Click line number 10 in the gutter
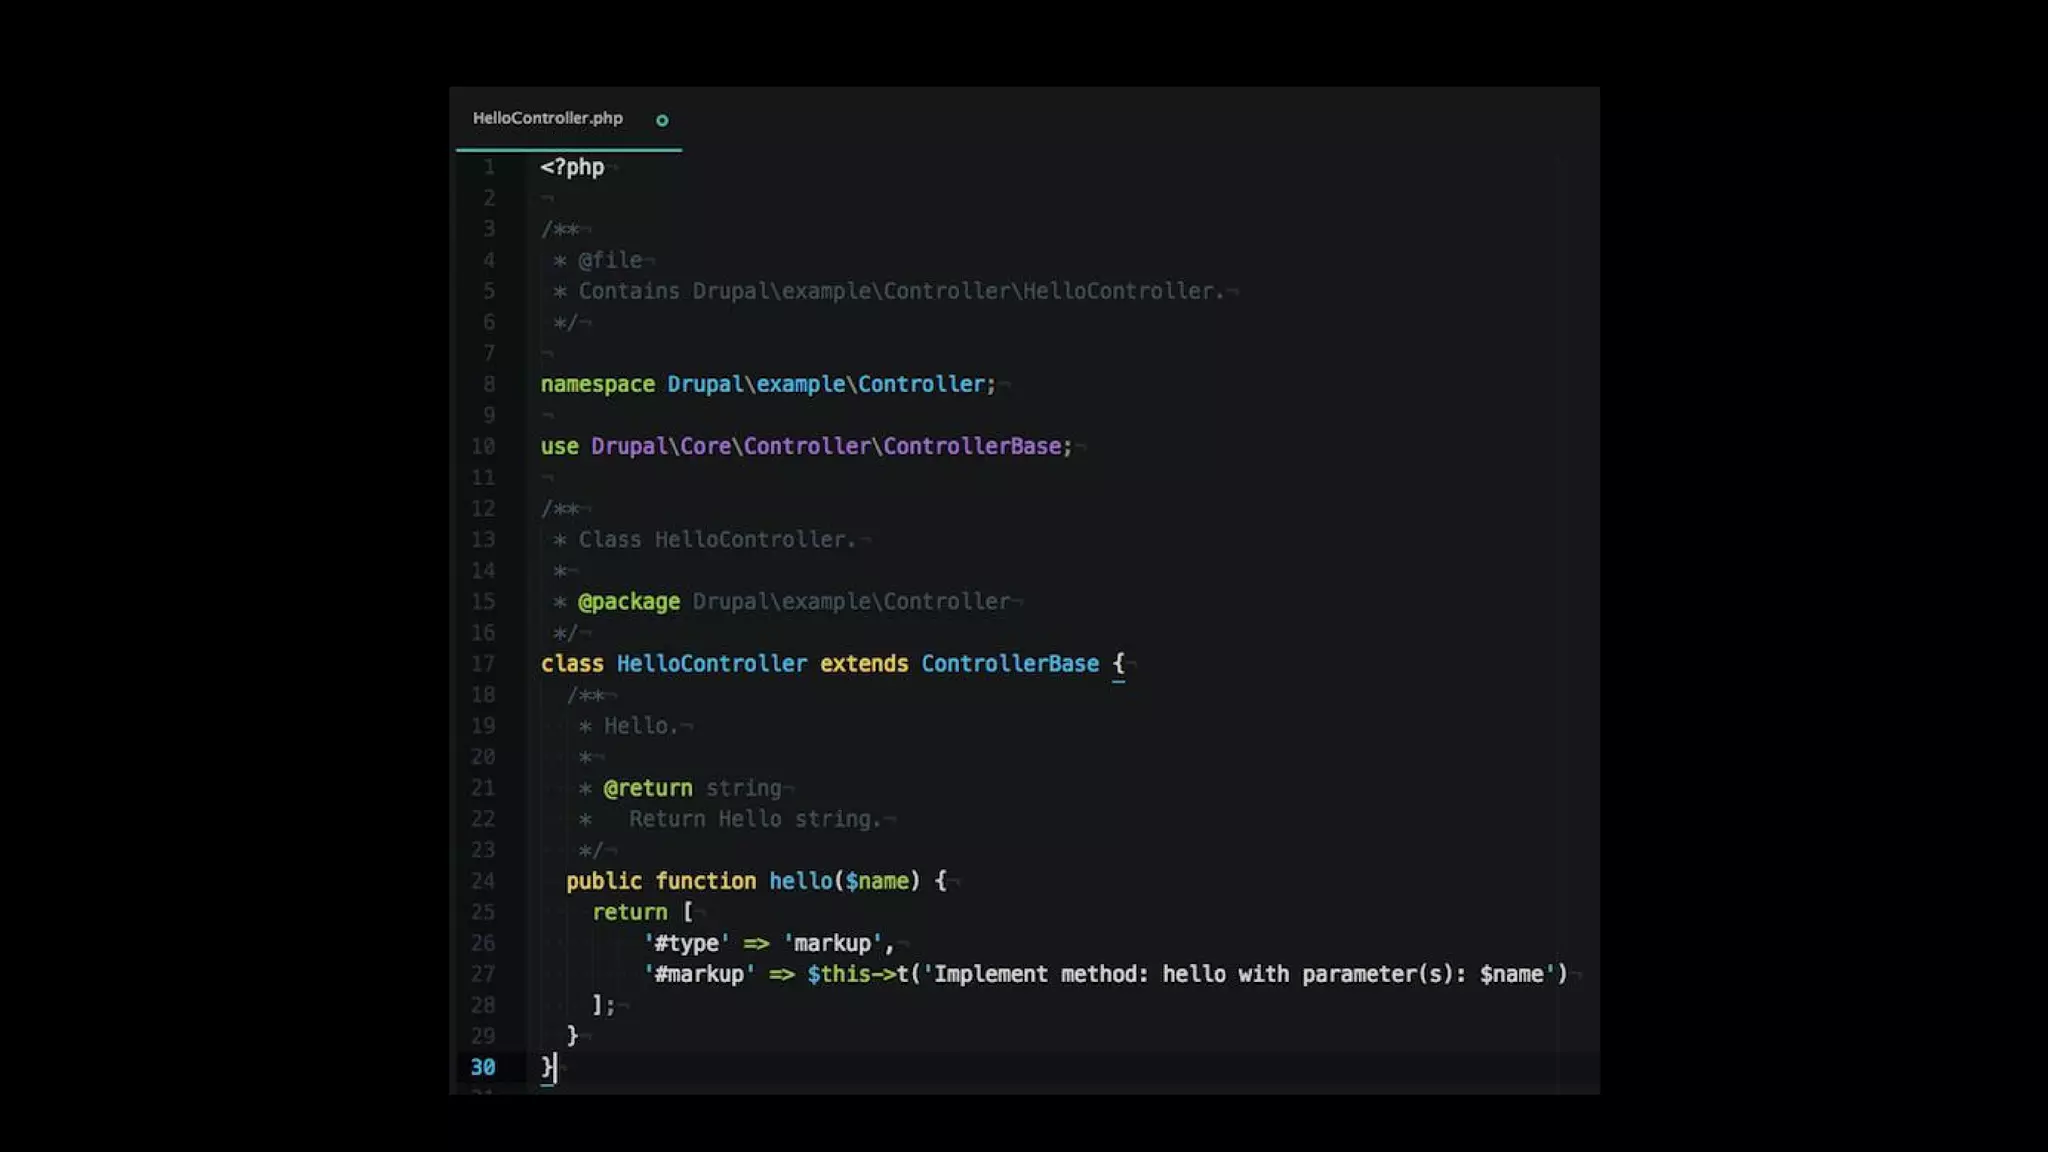This screenshot has height=1152, width=2048. coord(483,446)
